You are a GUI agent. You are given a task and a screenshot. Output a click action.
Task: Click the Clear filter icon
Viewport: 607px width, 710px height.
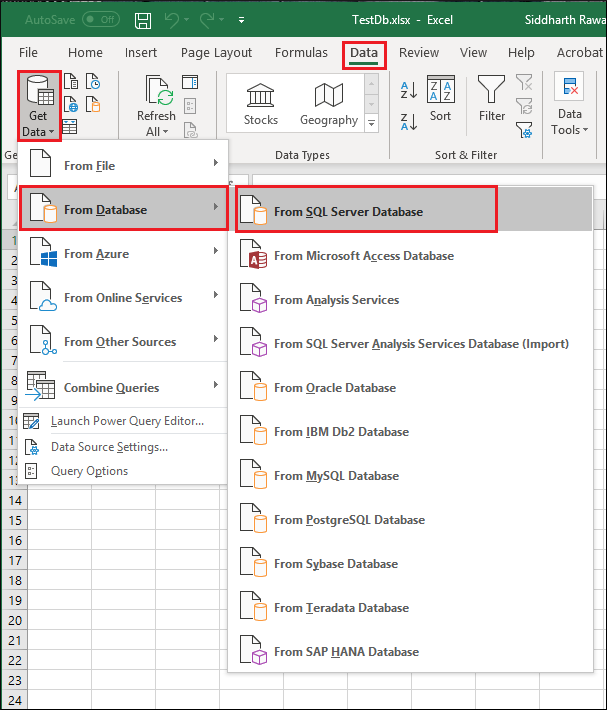(x=524, y=82)
